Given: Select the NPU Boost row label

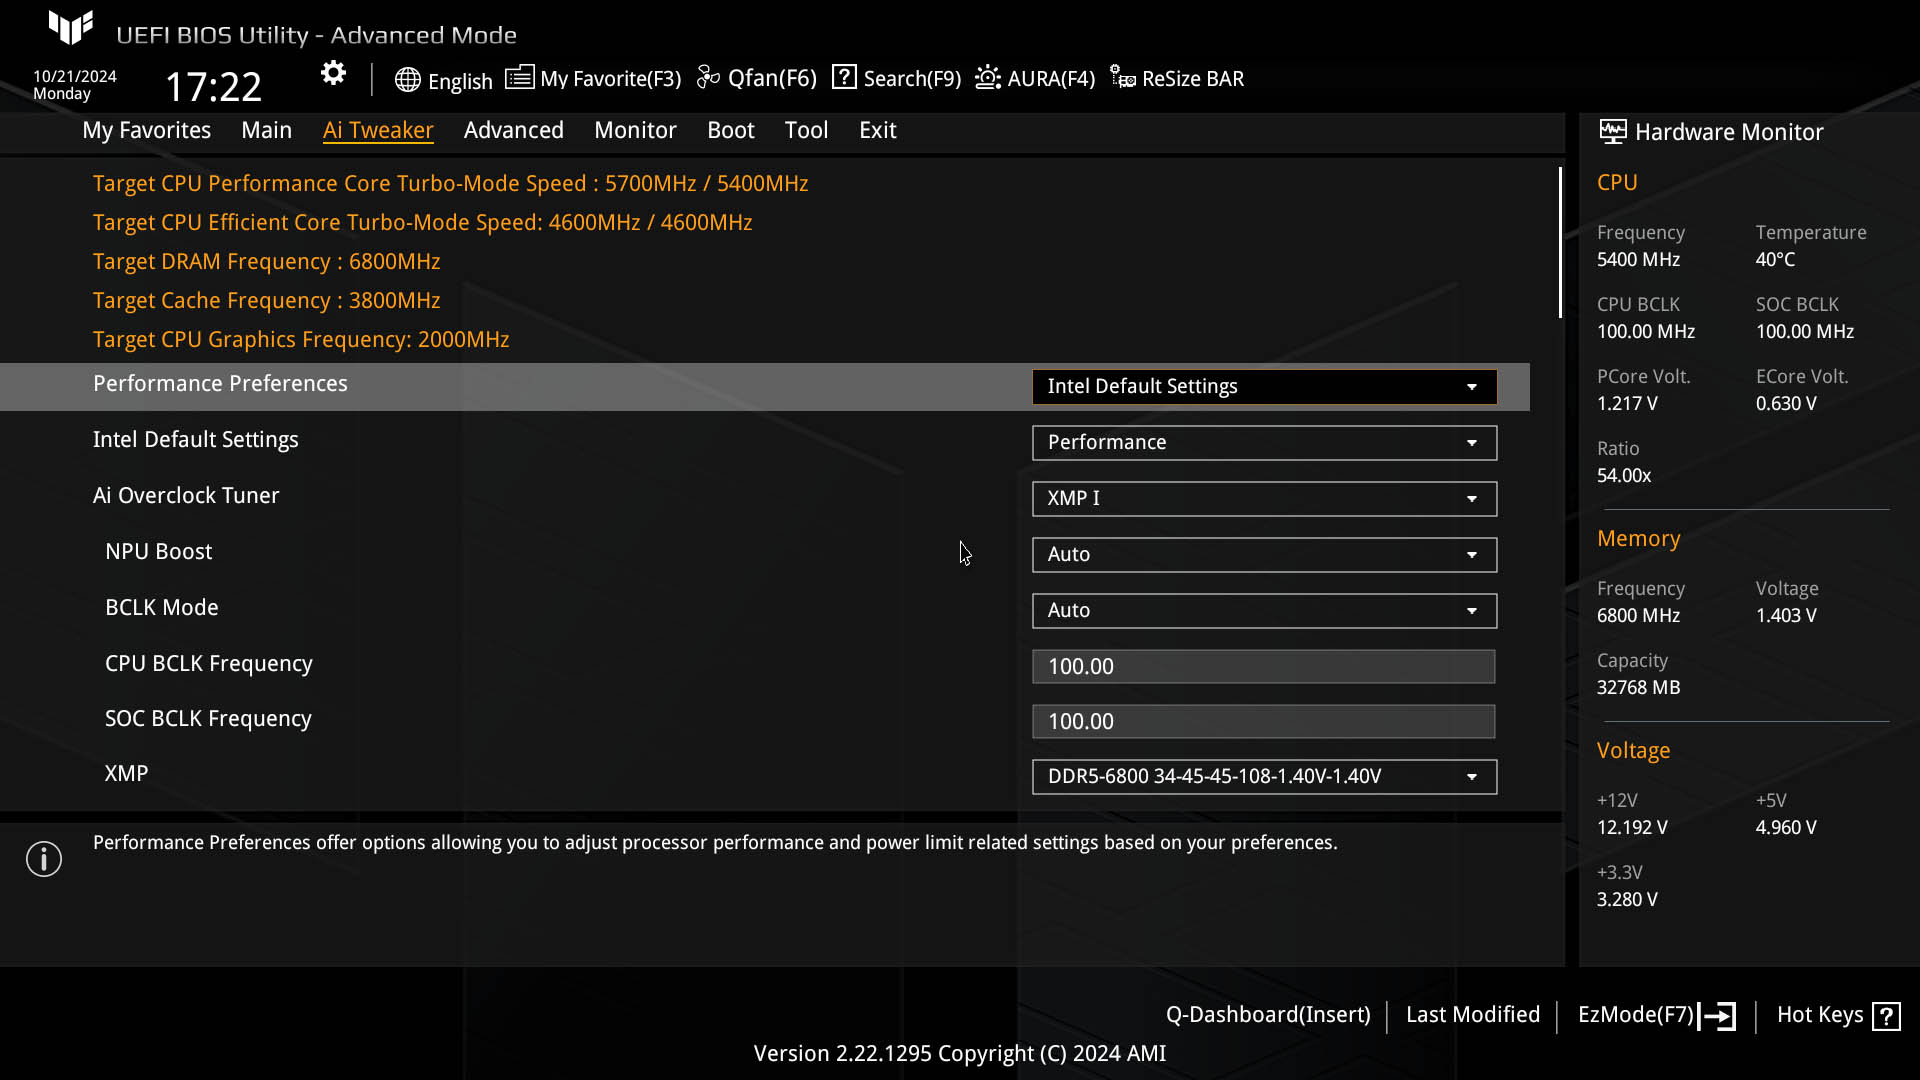Looking at the screenshot, I should coord(159,552).
